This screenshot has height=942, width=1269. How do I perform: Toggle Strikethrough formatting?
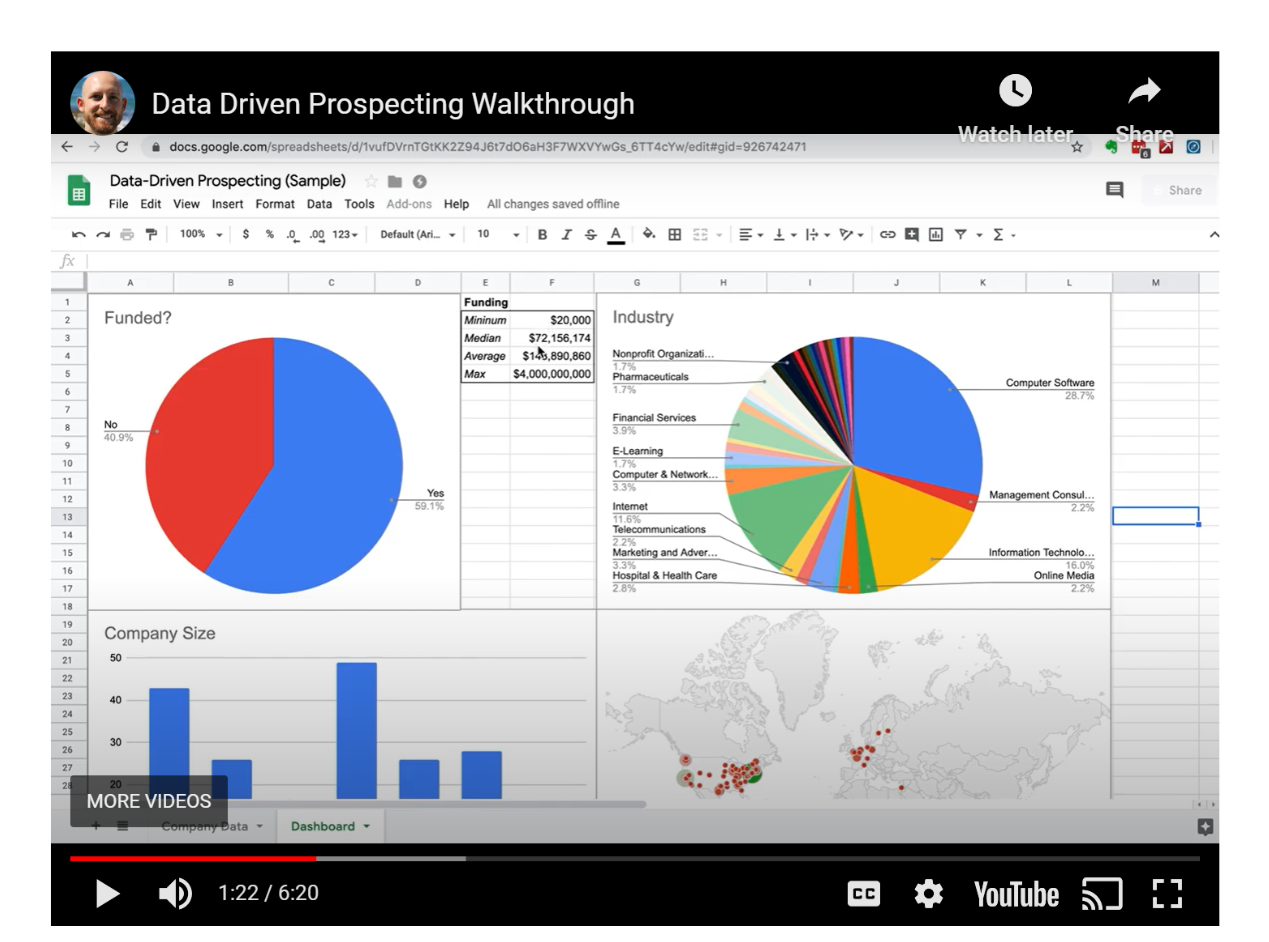point(590,235)
